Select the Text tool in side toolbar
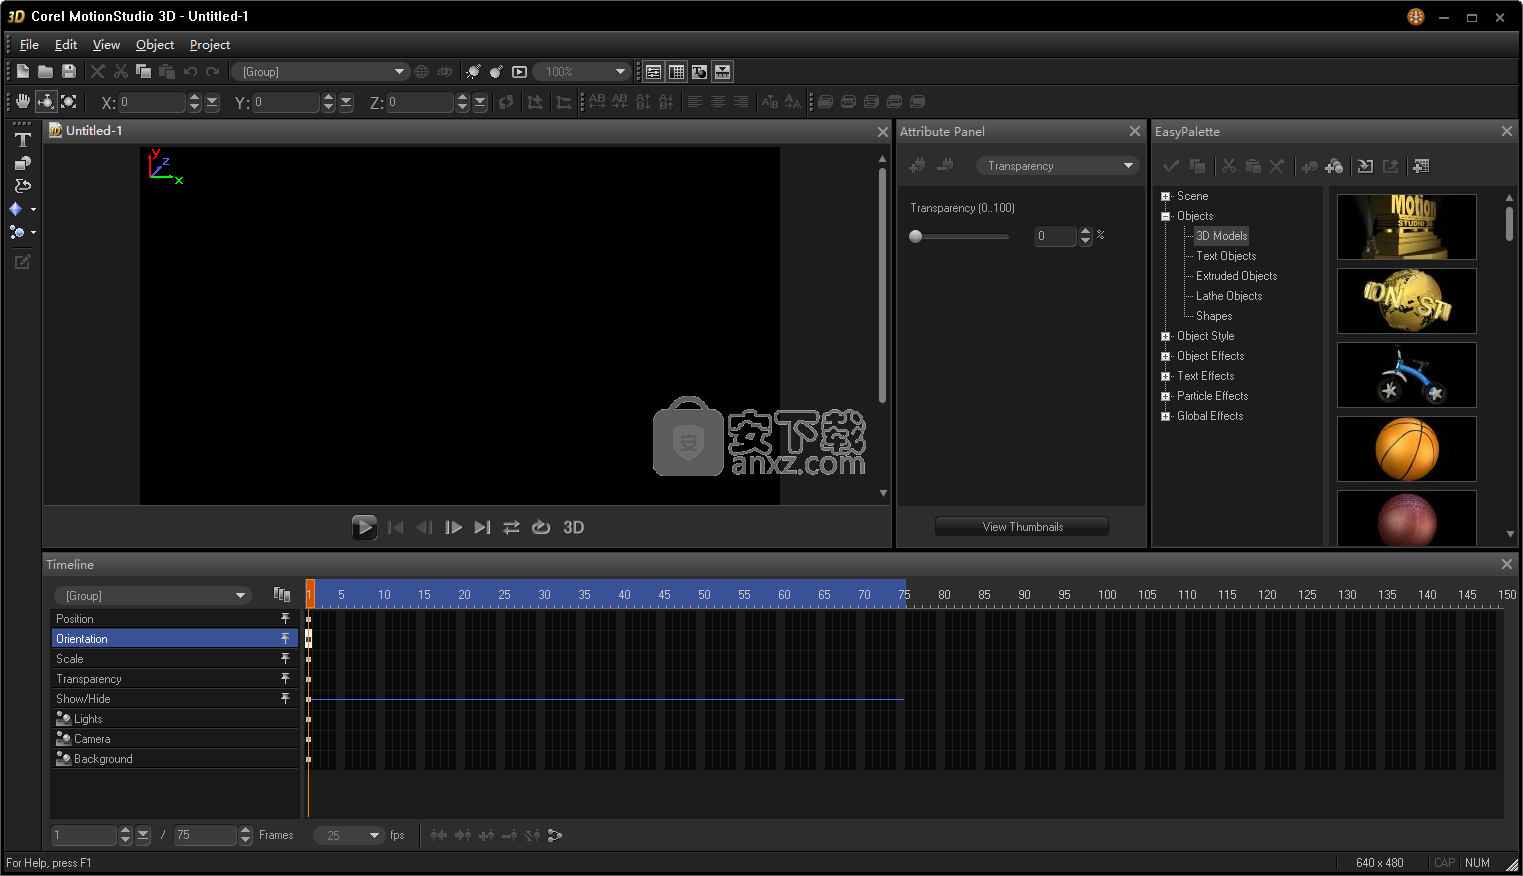The height and width of the screenshot is (876, 1523). (x=22, y=140)
